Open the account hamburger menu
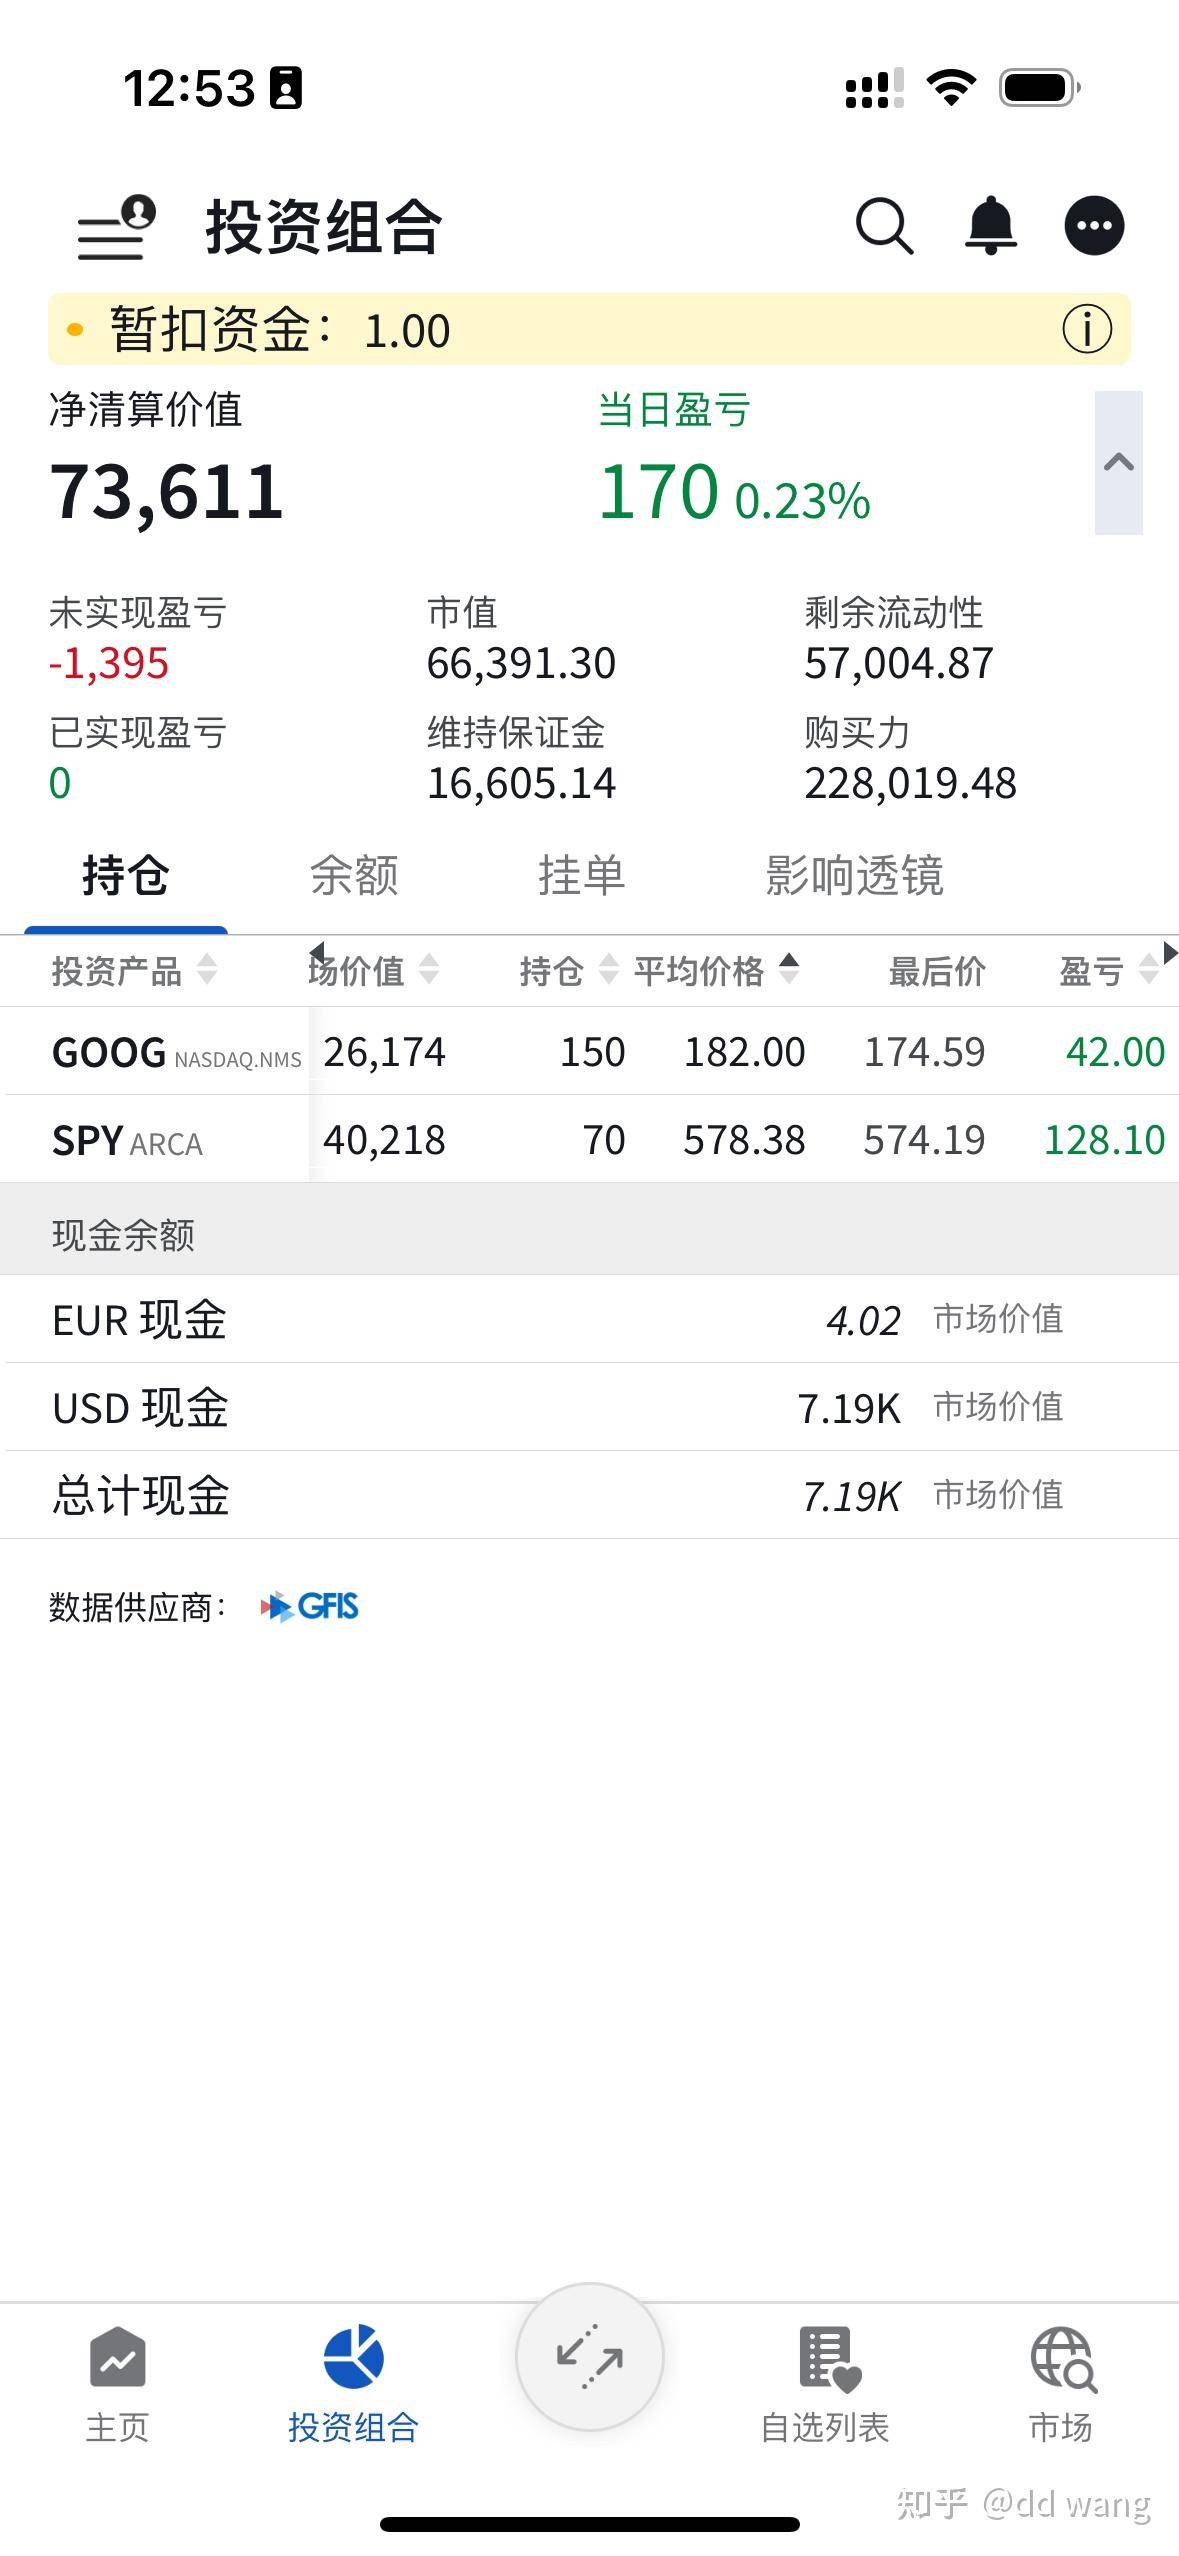The height and width of the screenshot is (2556, 1179). point(116,228)
